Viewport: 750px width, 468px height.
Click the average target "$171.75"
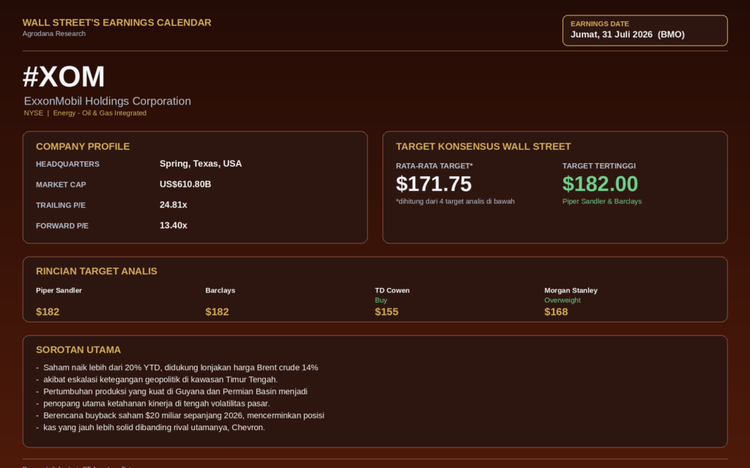[x=434, y=184]
